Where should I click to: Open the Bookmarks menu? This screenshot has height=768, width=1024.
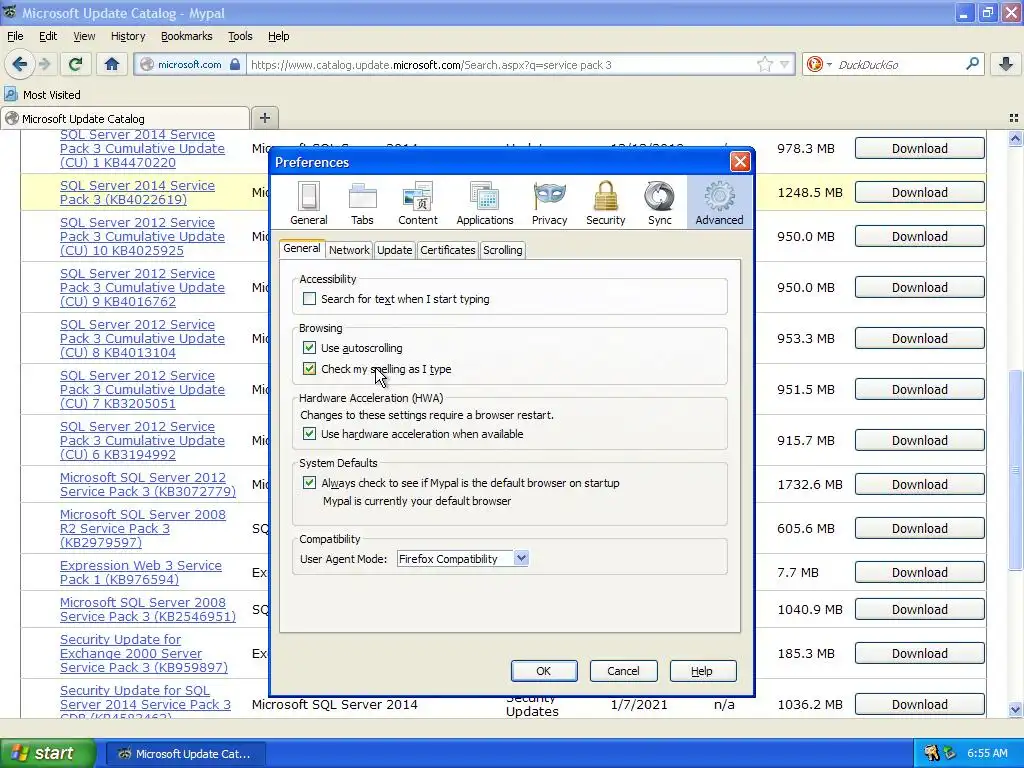(x=186, y=36)
